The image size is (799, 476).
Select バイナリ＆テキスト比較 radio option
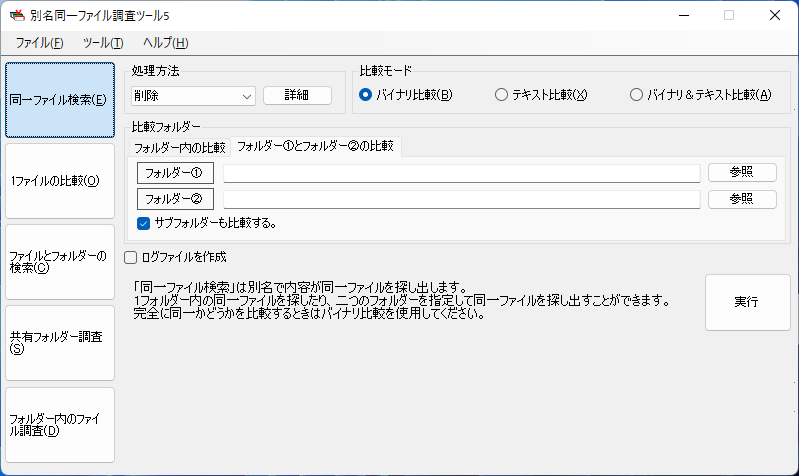(636, 95)
